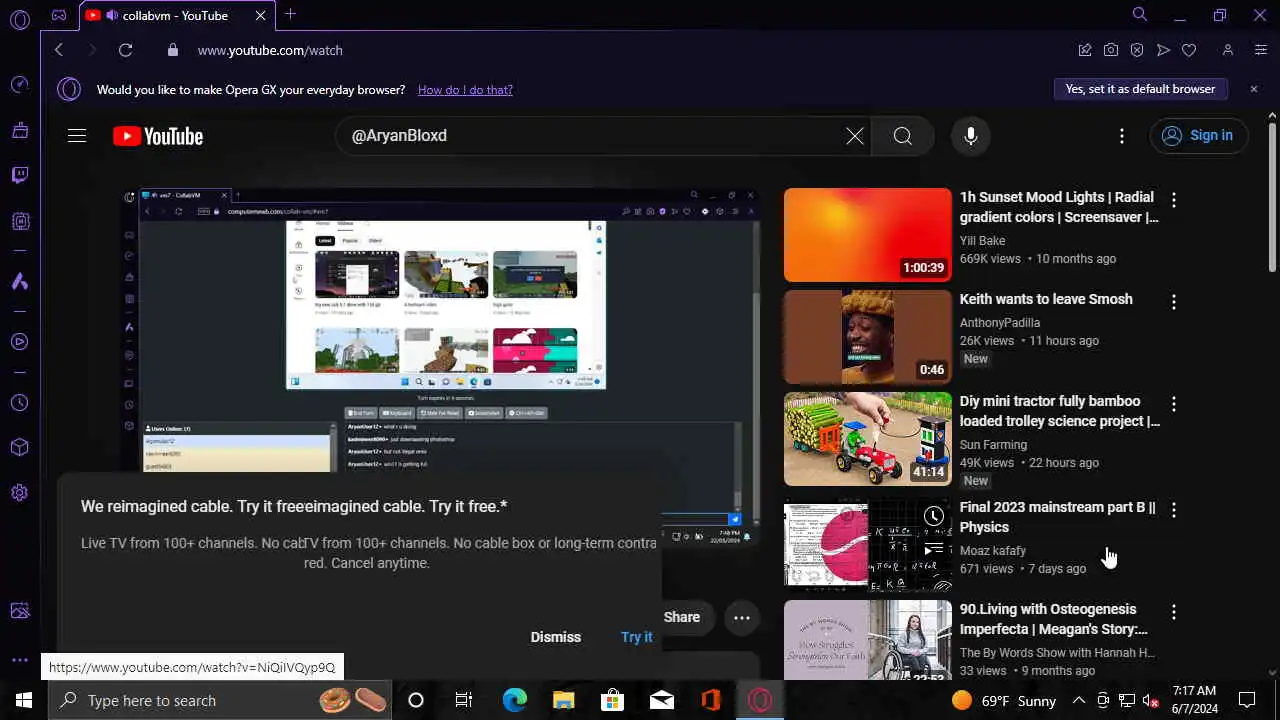Reload the current page
This screenshot has width=1280, height=720.
(125, 50)
